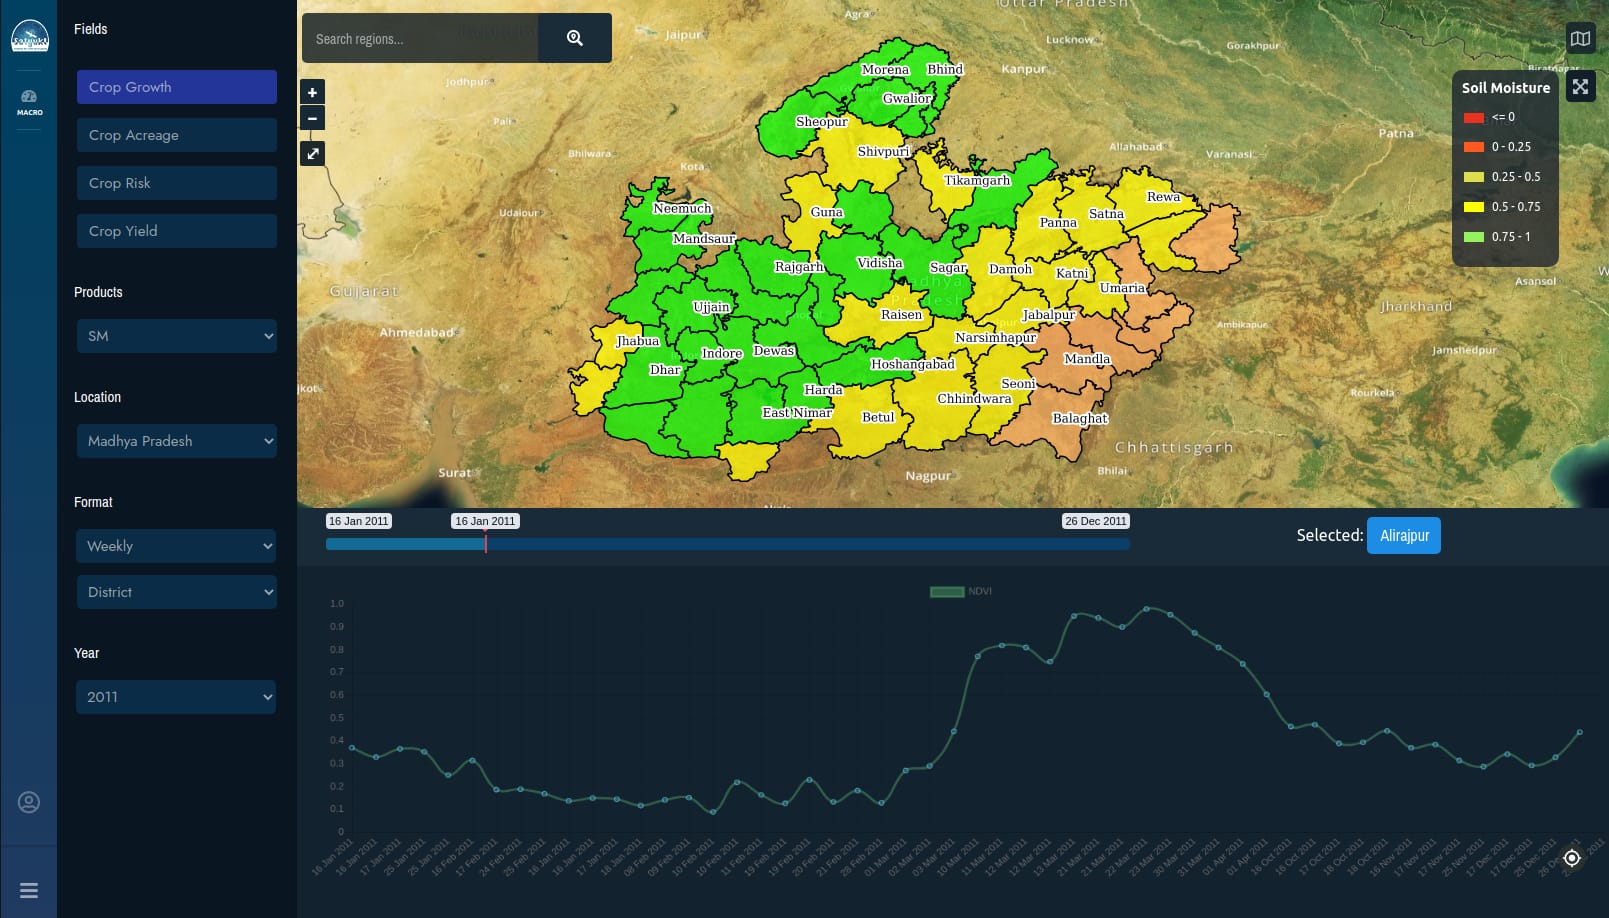This screenshot has width=1609, height=918.
Task: Select the Crop Yield field
Action: click(x=176, y=231)
